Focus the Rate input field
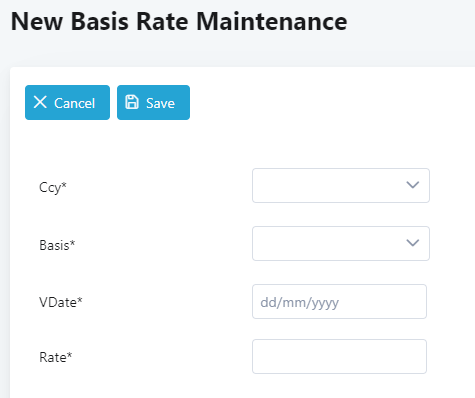Viewport: 475px width, 398px height. (339, 356)
